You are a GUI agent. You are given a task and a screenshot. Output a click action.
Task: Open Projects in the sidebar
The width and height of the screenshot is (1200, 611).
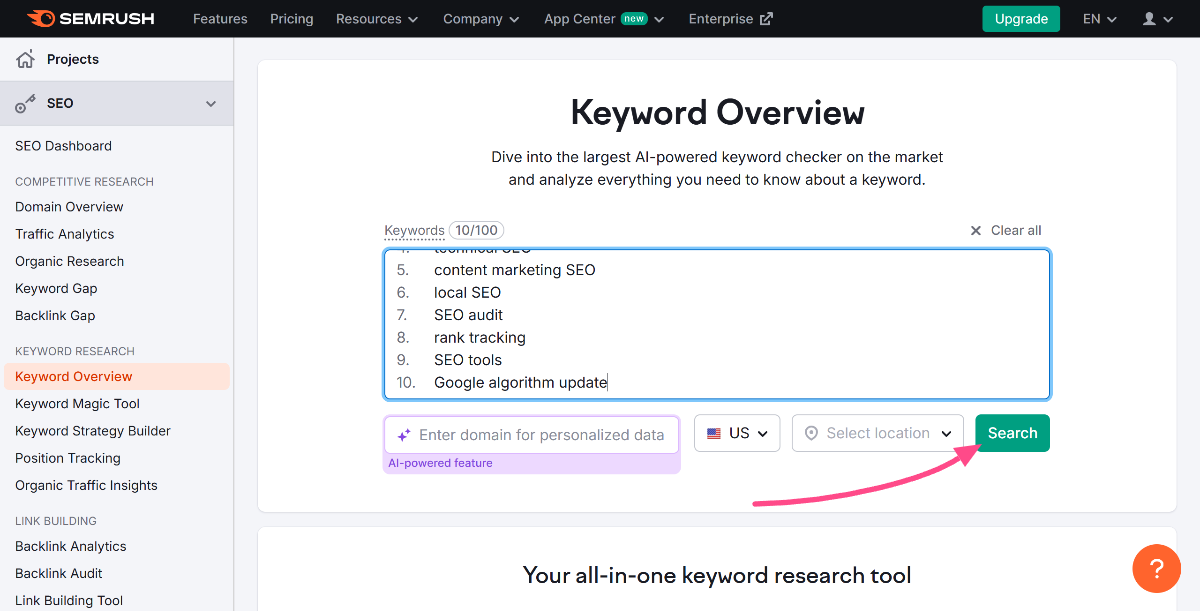(73, 59)
